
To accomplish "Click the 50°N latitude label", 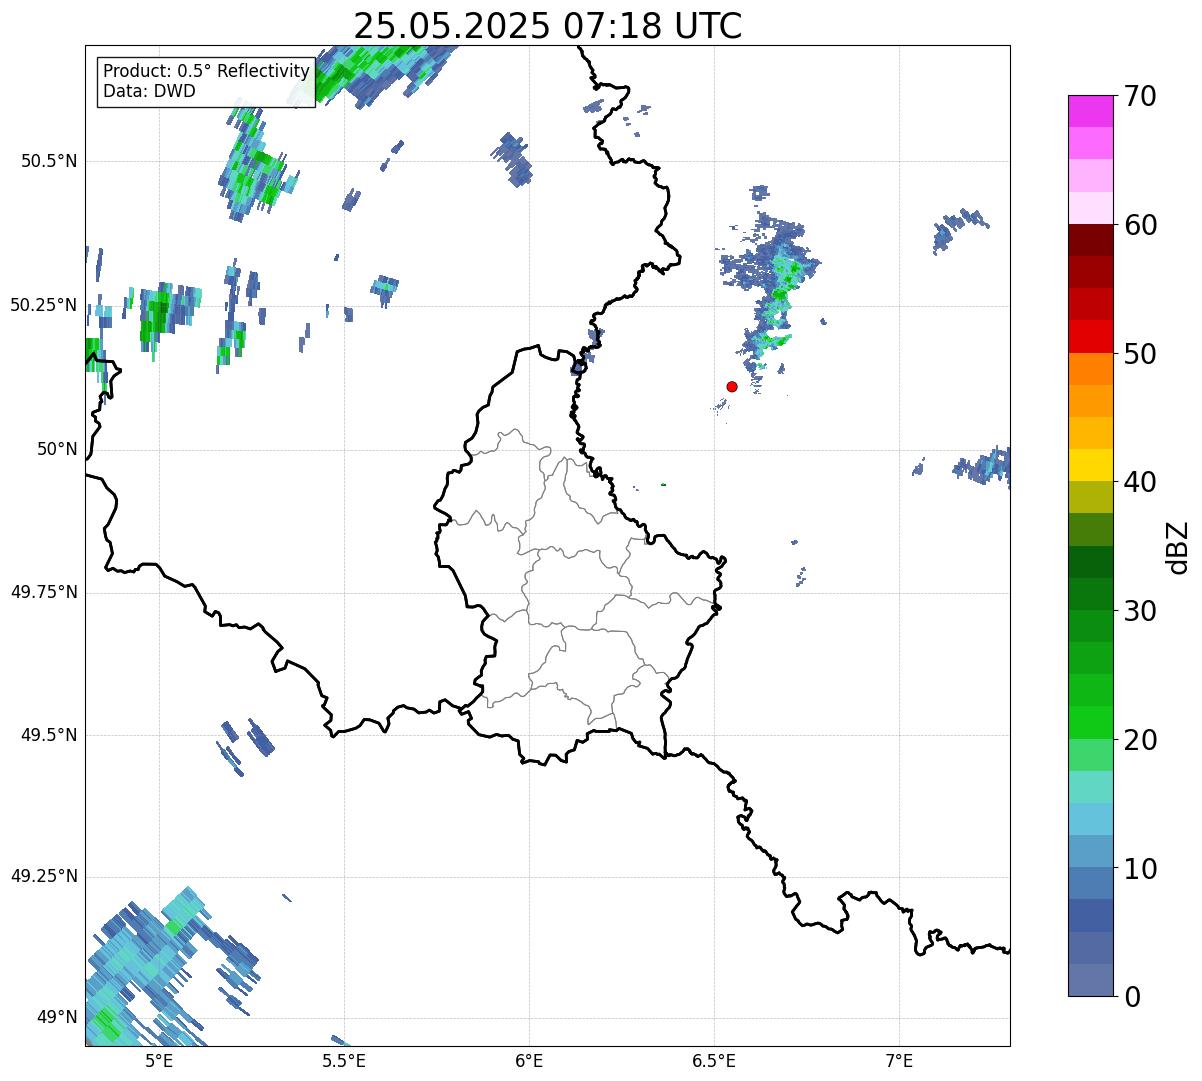I will pyautogui.click(x=57, y=449).
